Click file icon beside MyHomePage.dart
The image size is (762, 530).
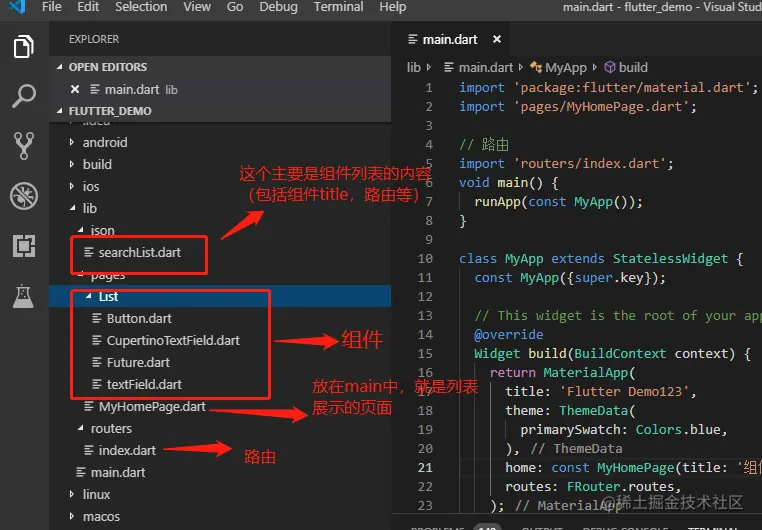[x=88, y=406]
